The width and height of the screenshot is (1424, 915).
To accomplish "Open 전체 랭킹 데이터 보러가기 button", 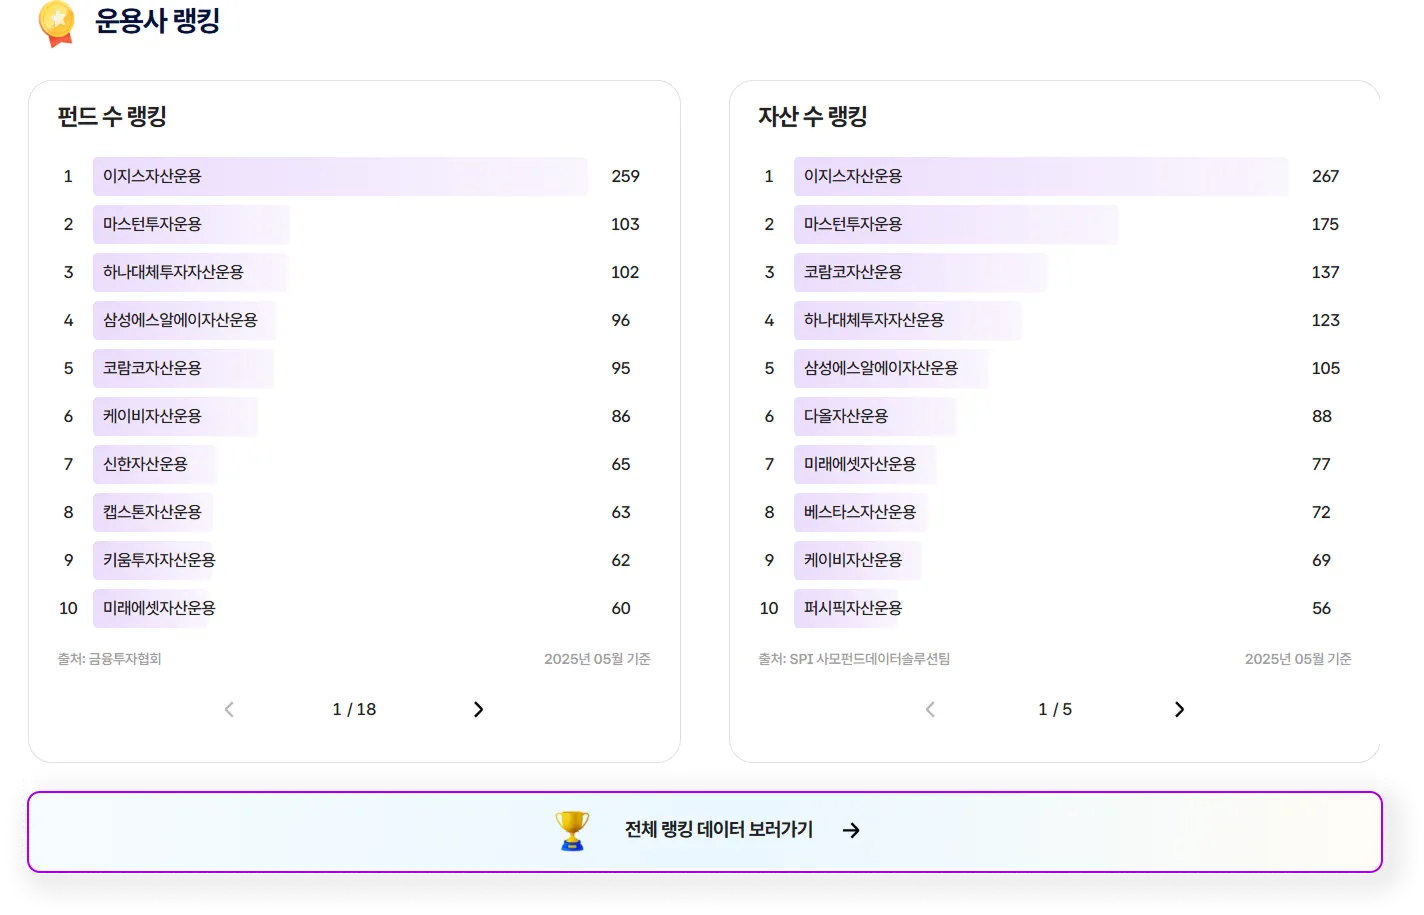I will point(705,832).
